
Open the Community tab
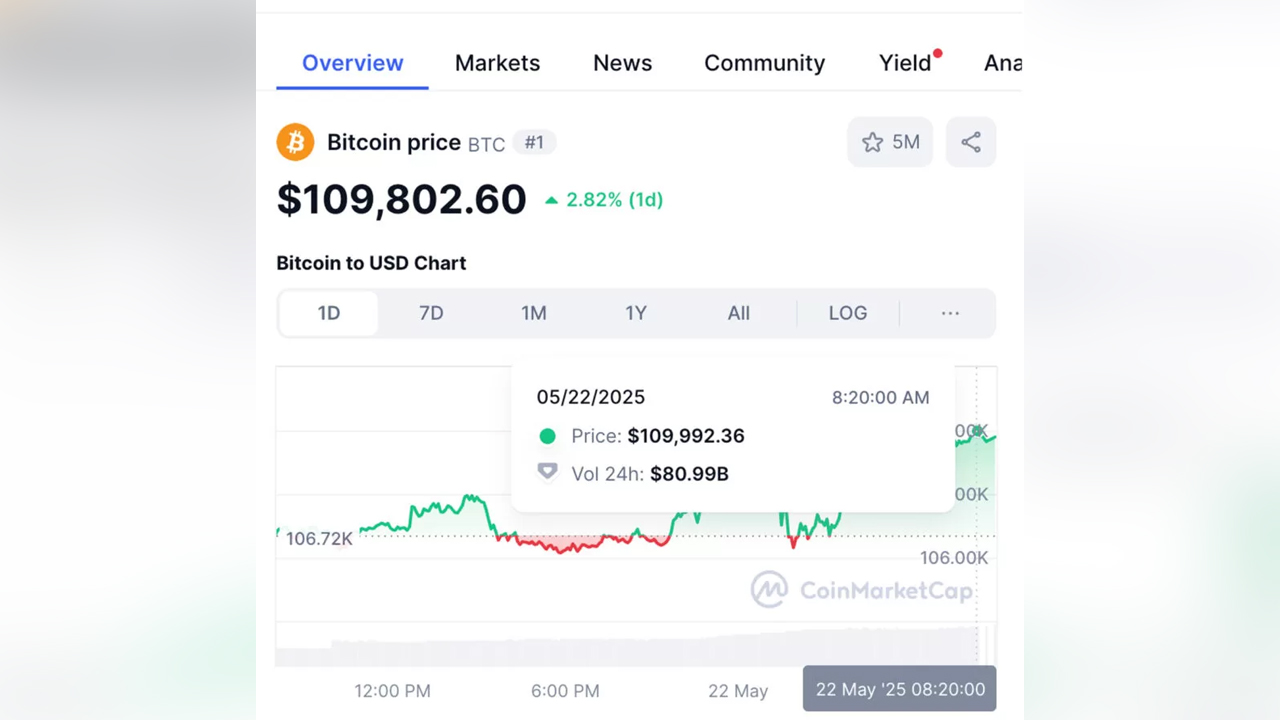(x=764, y=62)
